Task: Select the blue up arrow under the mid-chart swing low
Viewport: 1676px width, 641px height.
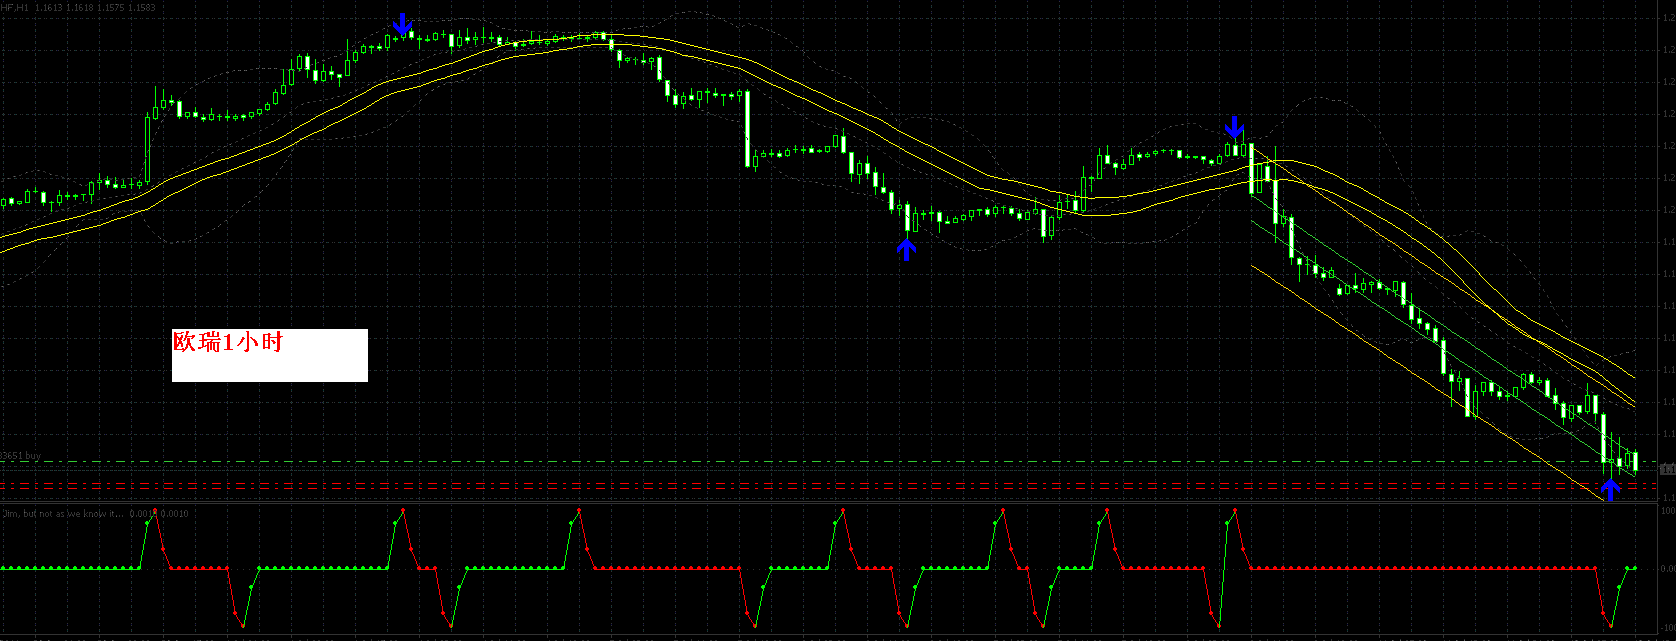Action: click(x=906, y=248)
